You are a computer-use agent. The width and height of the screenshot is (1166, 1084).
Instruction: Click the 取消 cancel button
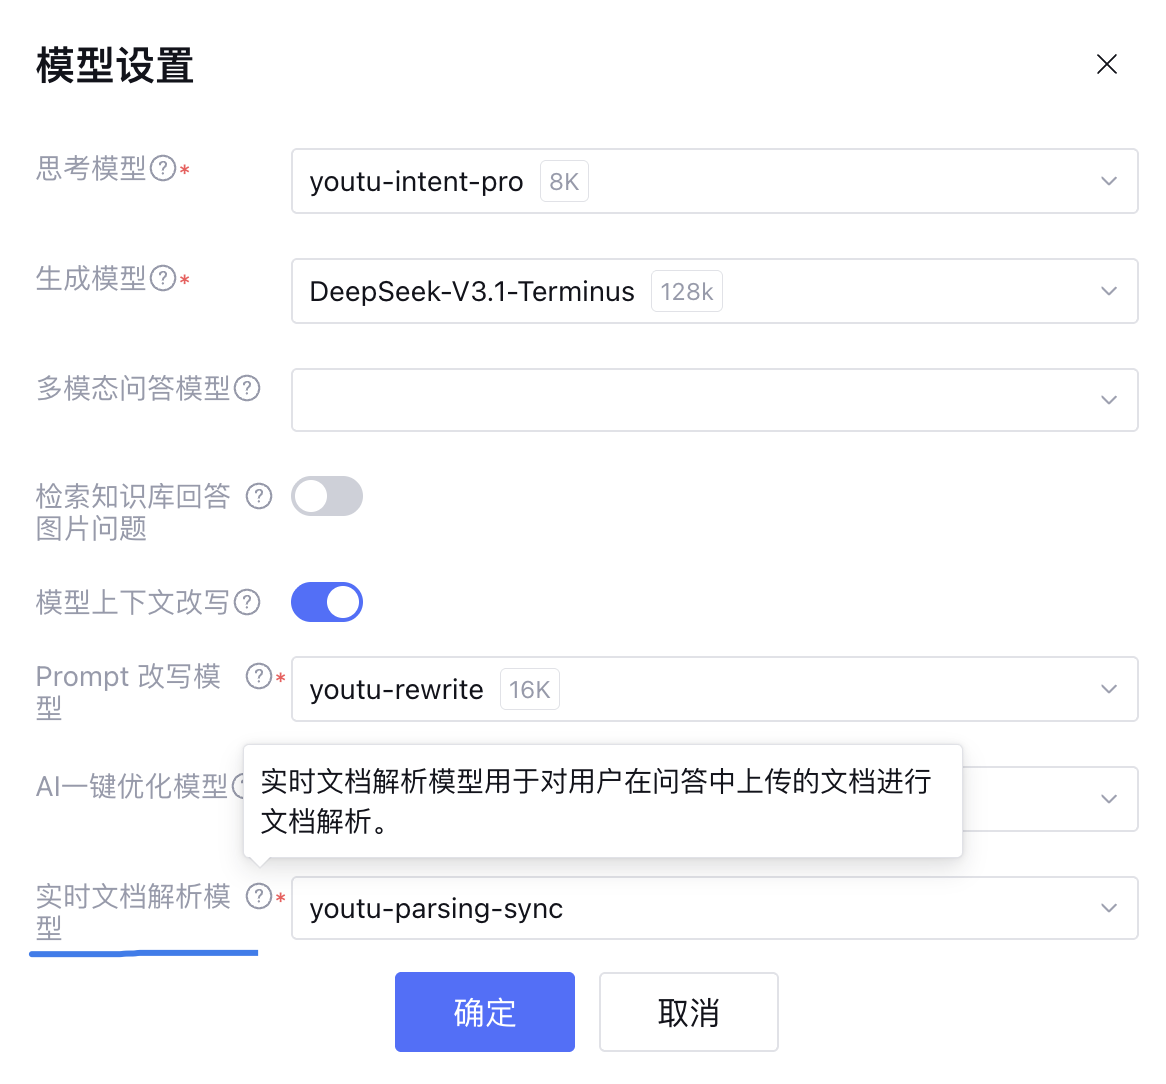[x=688, y=1012]
